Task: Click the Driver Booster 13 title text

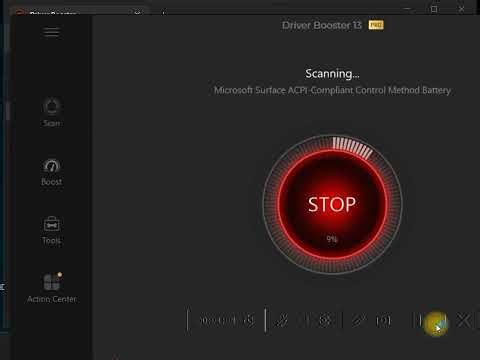Action: 322,25
